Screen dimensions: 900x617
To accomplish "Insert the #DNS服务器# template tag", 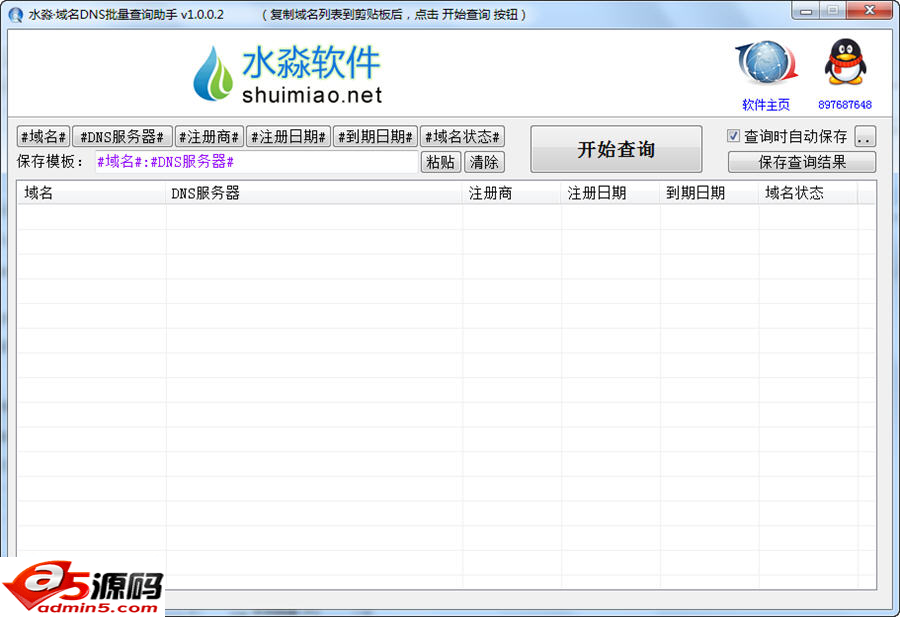I will [x=122, y=137].
